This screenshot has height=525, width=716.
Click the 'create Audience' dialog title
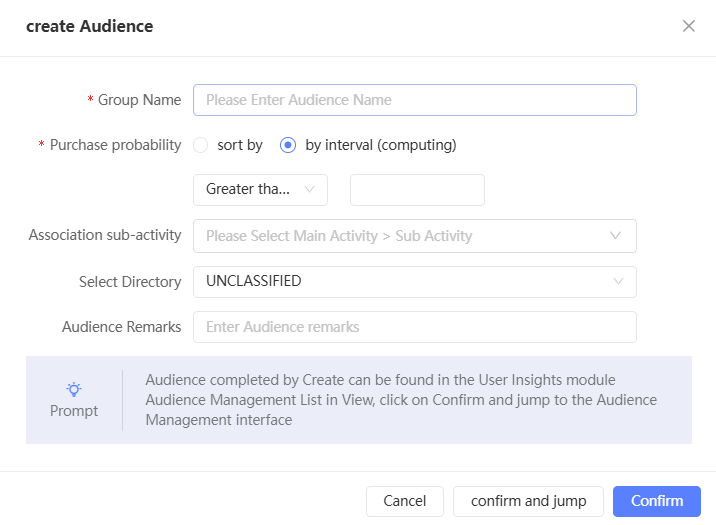point(90,26)
